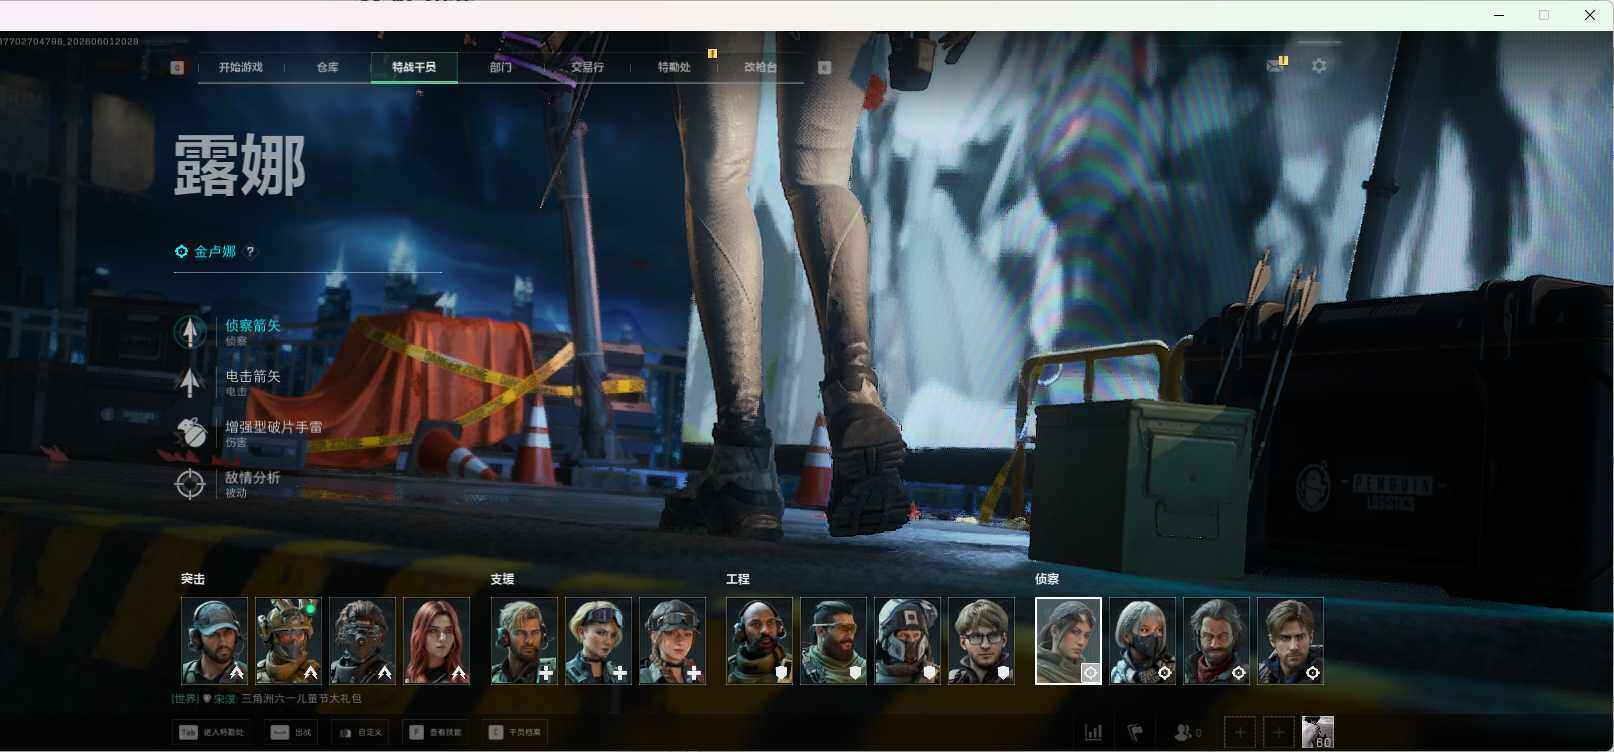Image resolution: width=1614 pixels, height=752 pixels.
Task: Open the mail inbox icon
Action: point(1275,66)
